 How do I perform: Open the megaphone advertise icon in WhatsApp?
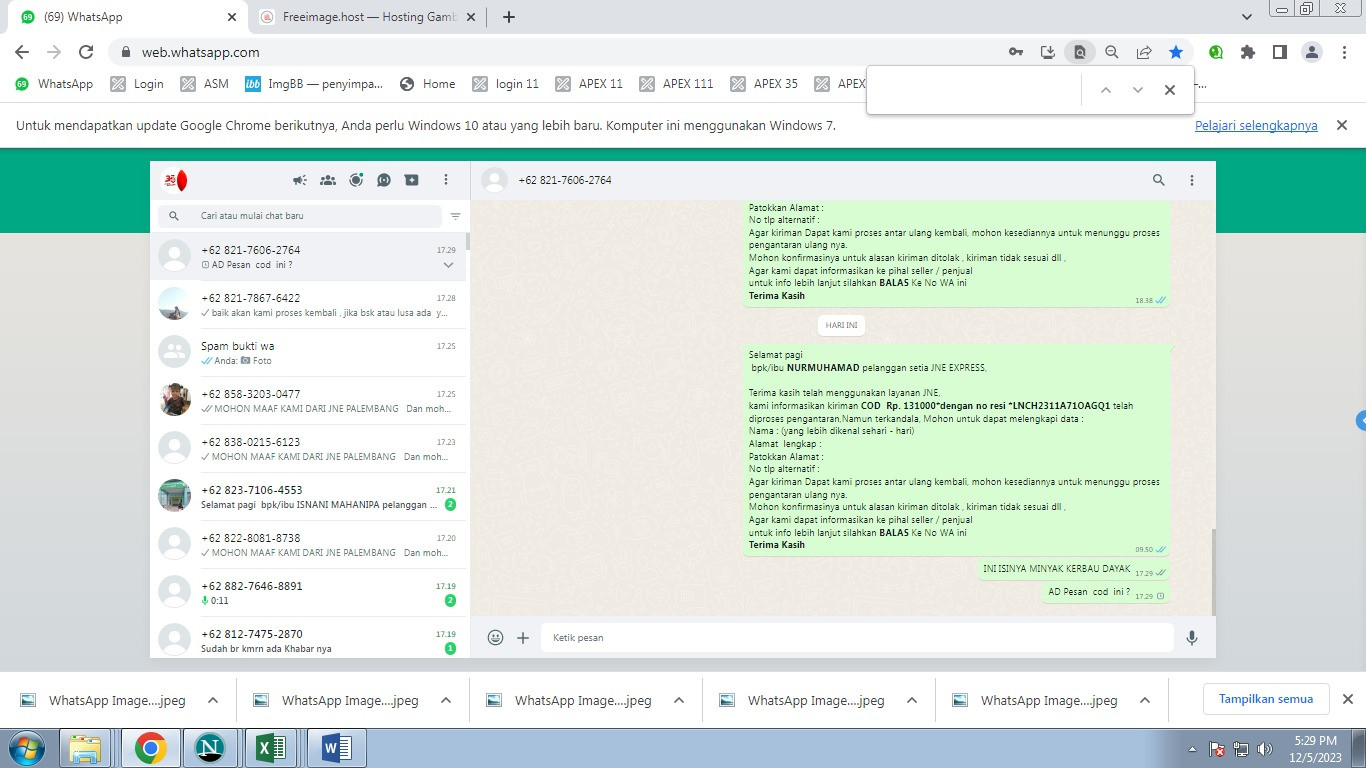click(299, 180)
